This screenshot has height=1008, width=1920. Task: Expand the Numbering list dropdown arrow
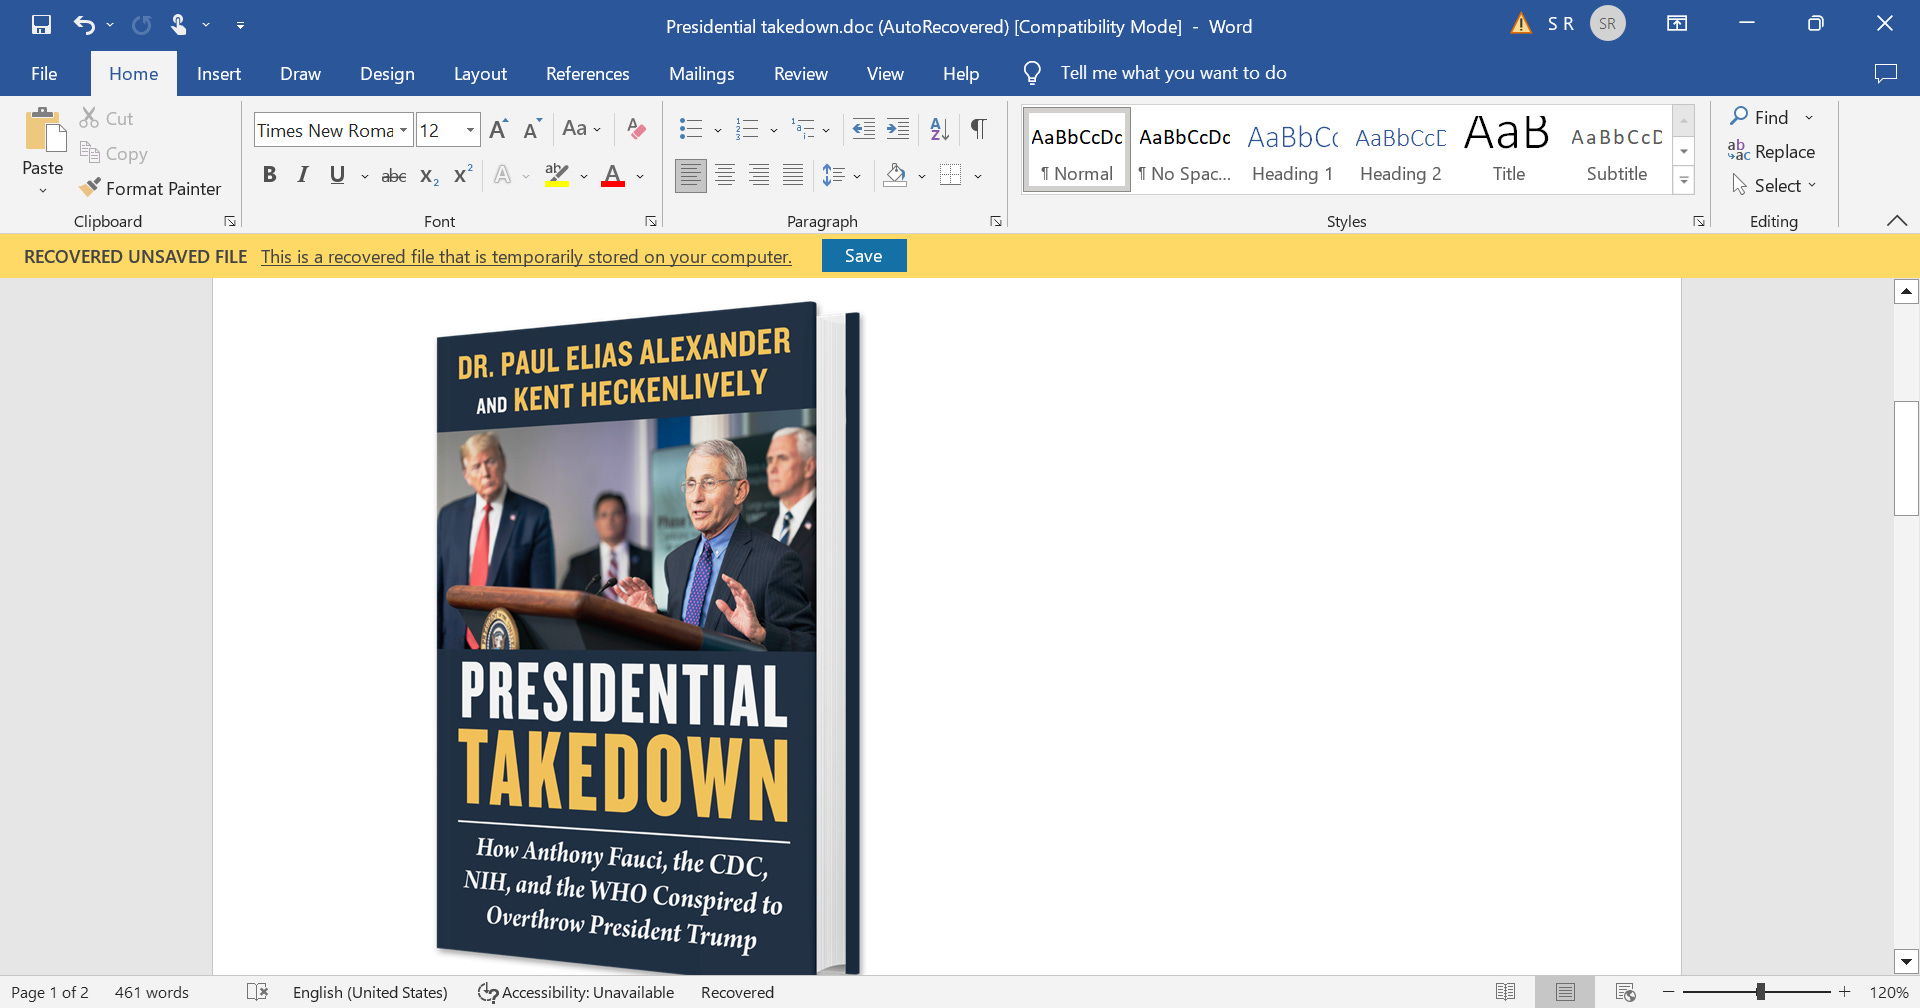774,130
